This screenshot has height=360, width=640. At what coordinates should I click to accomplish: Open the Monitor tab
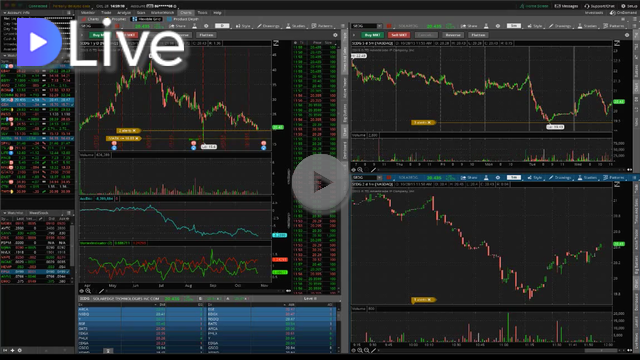click(88, 13)
